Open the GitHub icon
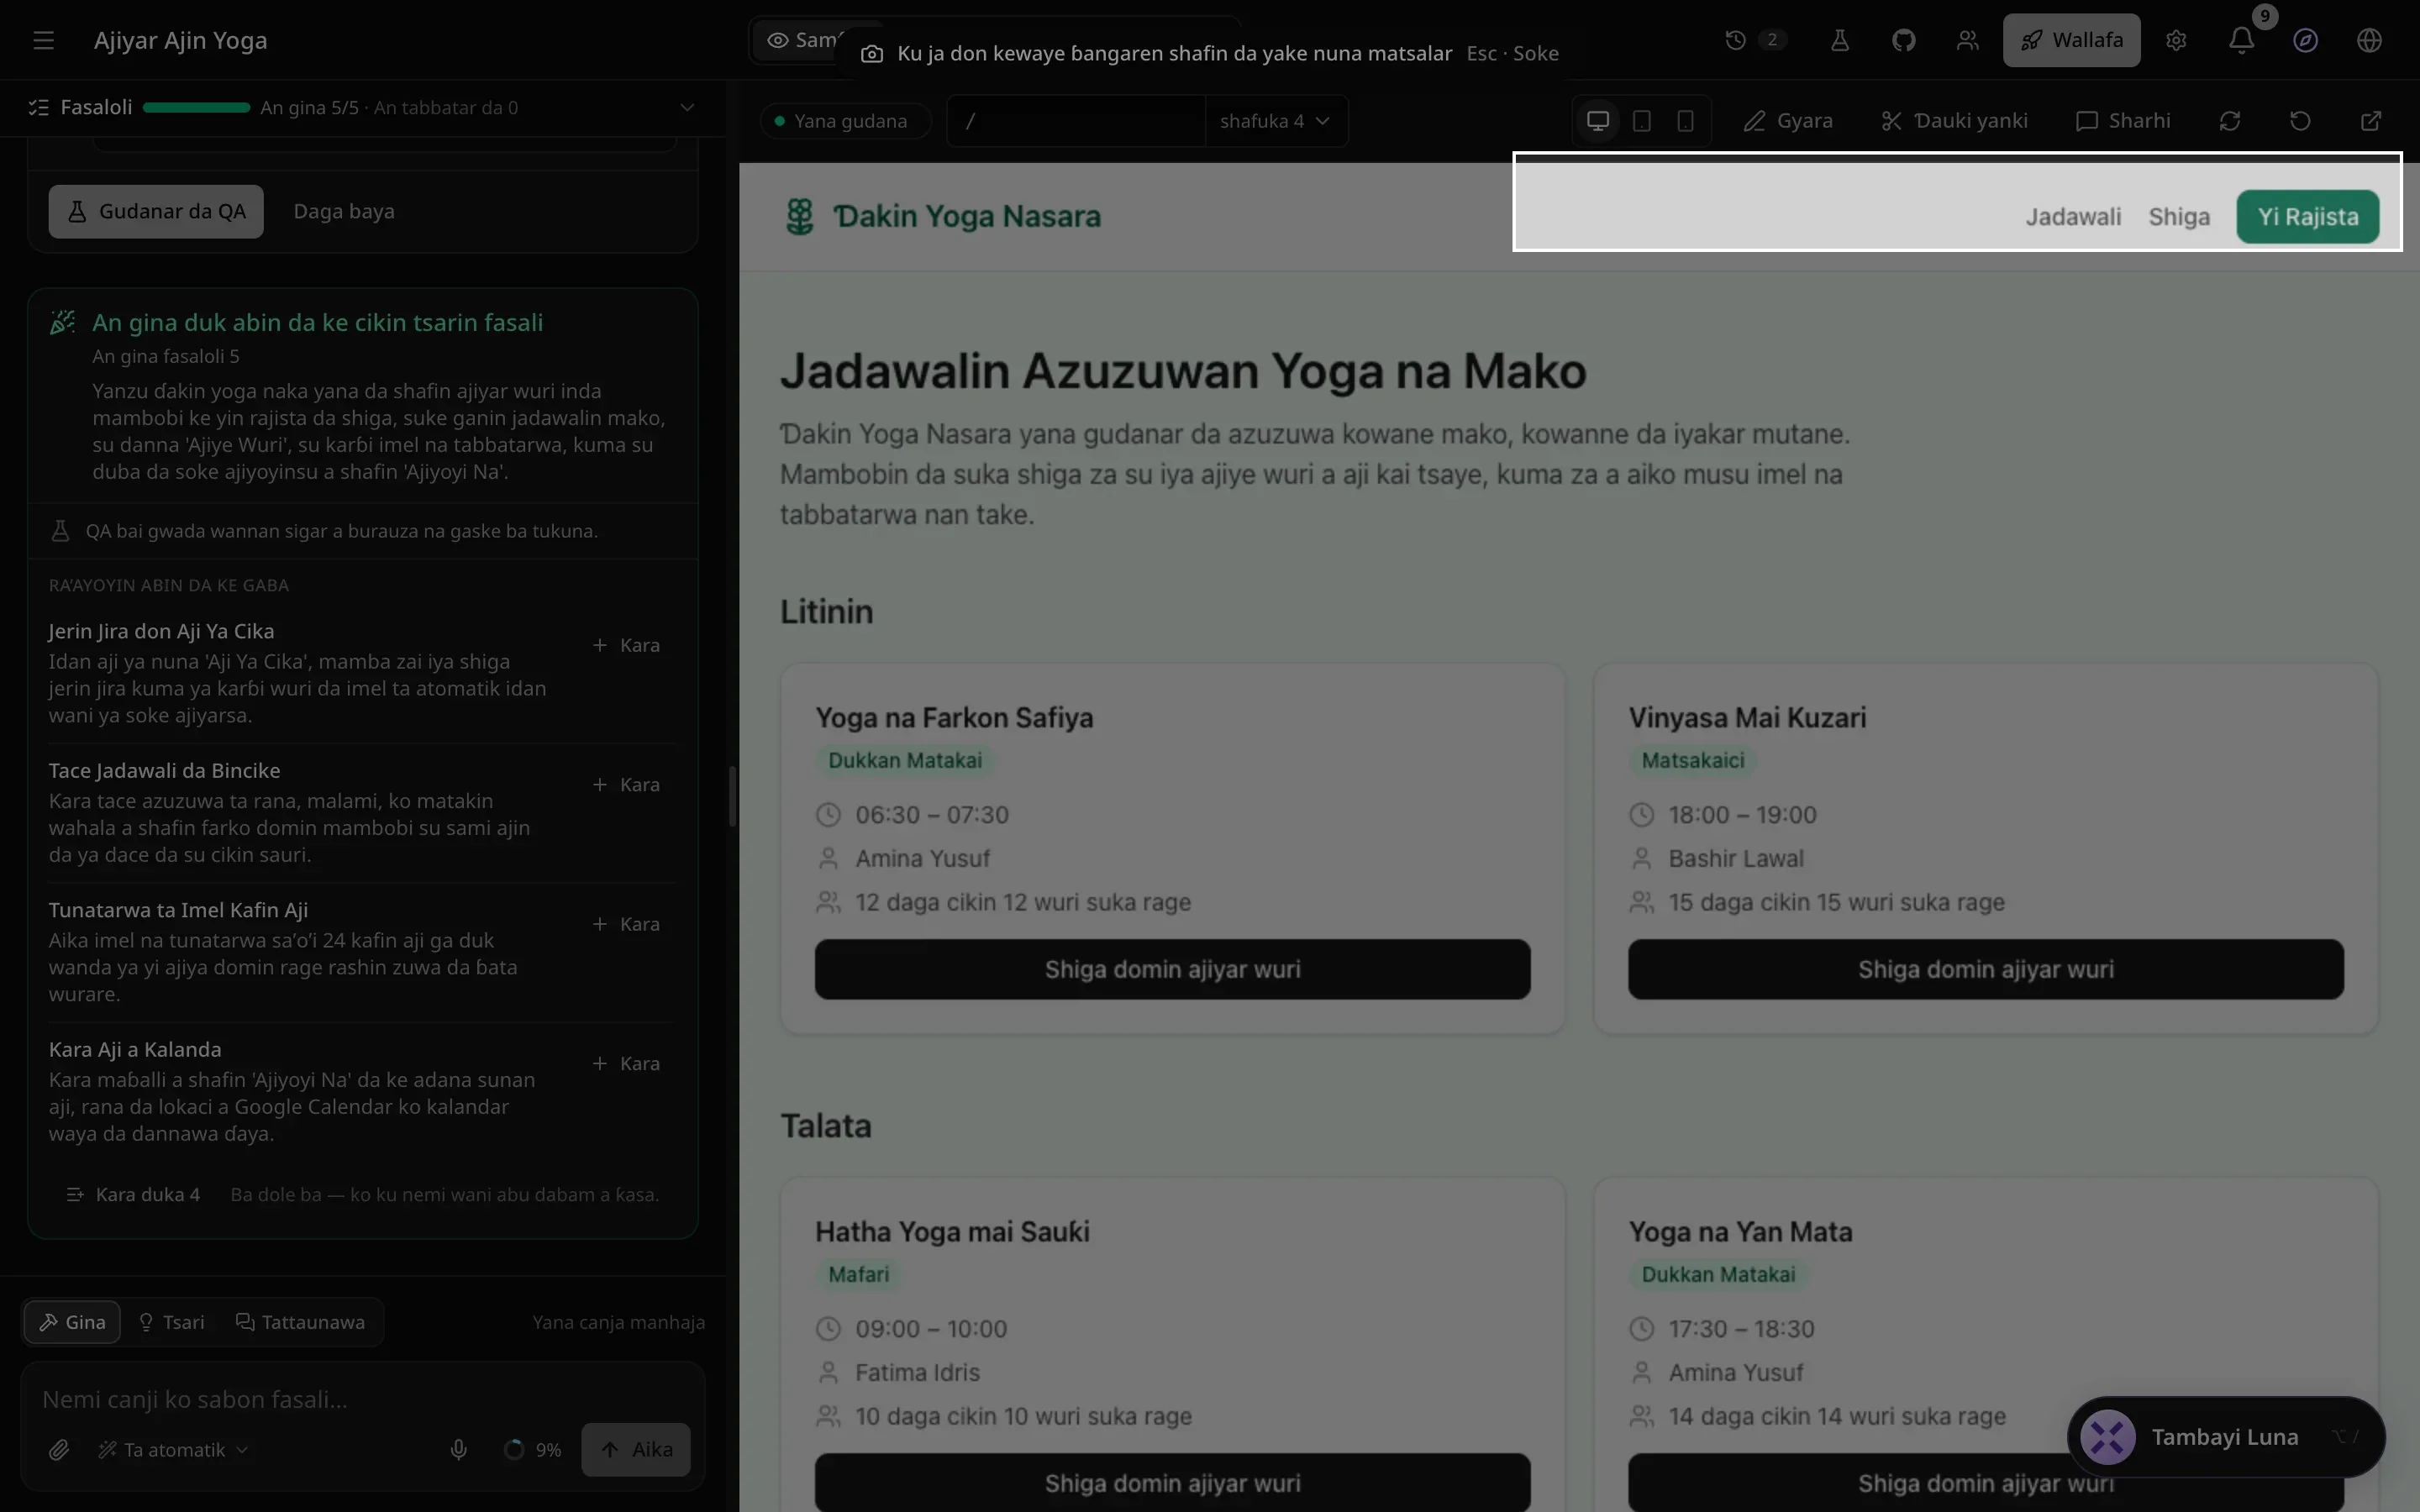The height and width of the screenshot is (1512, 2420). (x=1903, y=40)
